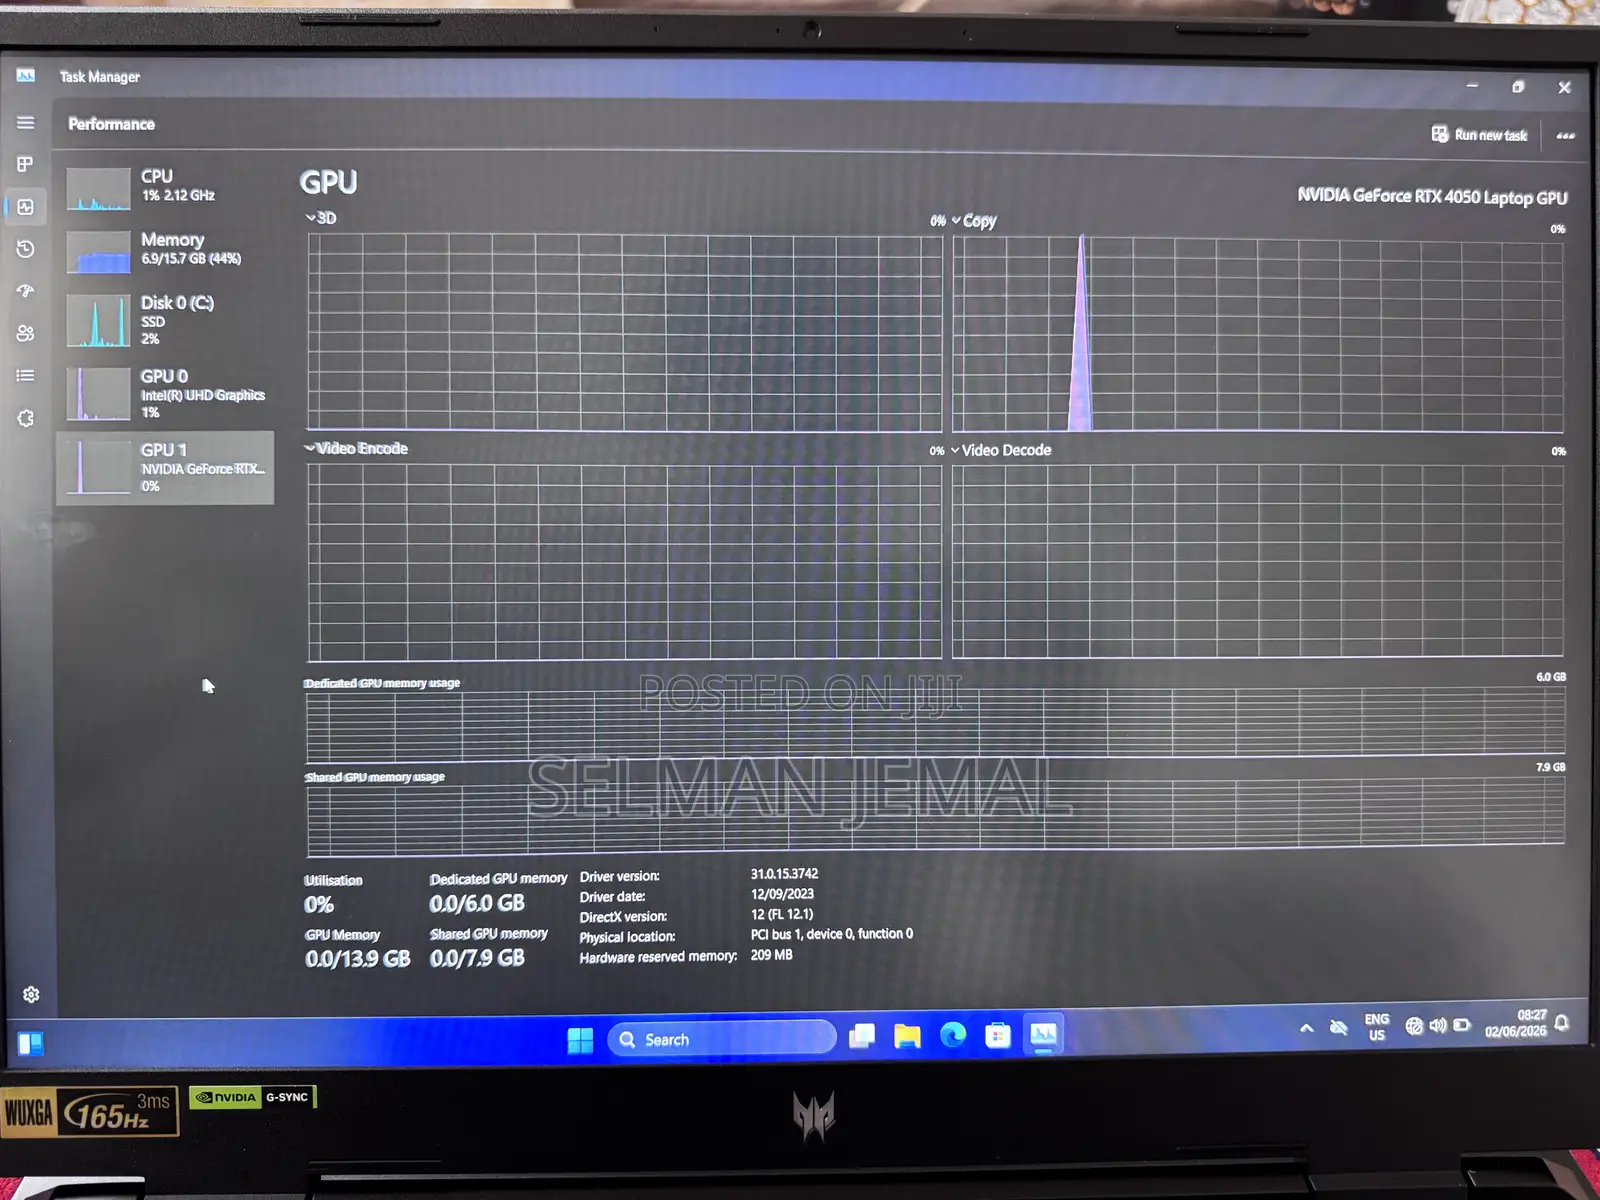The height and width of the screenshot is (1200, 1600).
Task: Select GPU 0 Intel UHD Graphics item
Action: point(166,394)
